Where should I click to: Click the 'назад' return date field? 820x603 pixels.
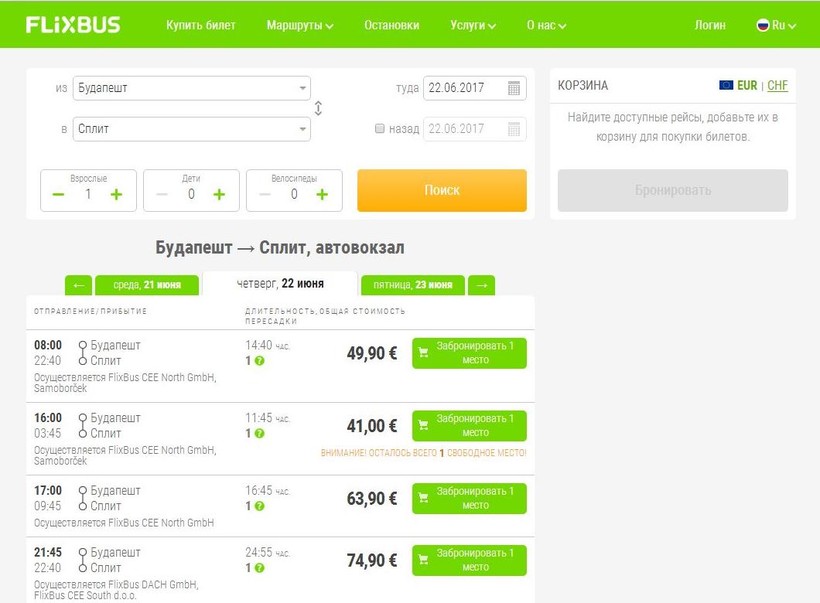474,129
